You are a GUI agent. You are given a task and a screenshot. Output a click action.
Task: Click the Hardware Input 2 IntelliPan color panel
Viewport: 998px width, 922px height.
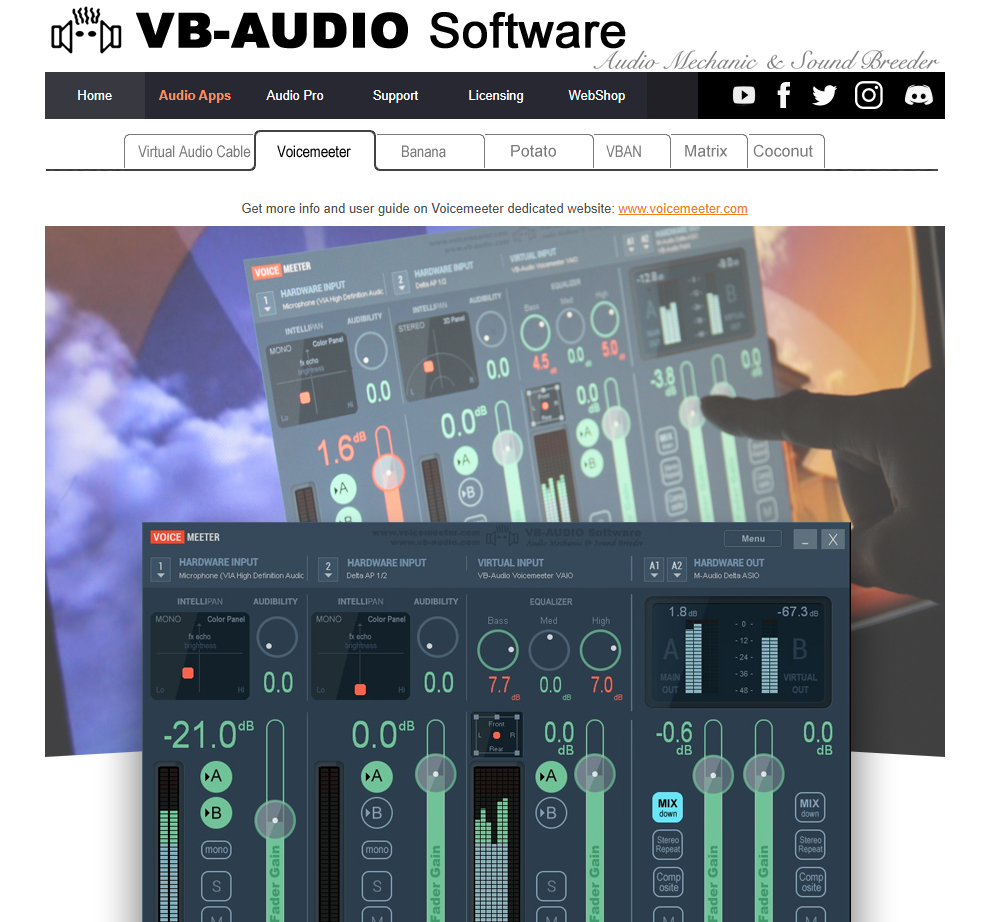click(360, 656)
